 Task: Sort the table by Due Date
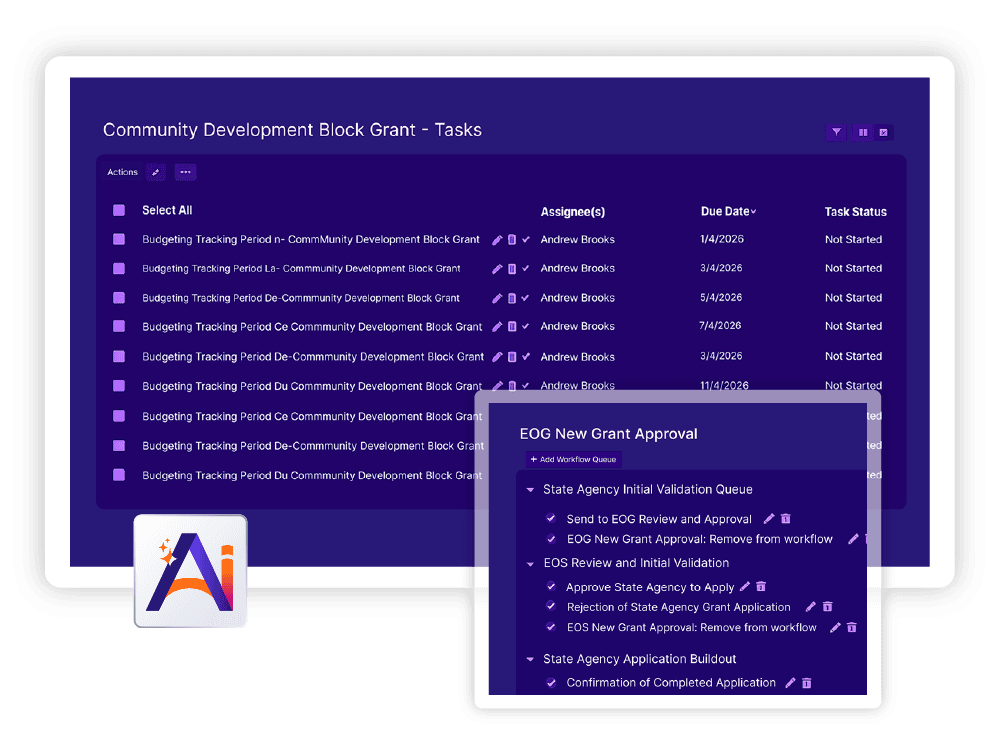coord(728,212)
